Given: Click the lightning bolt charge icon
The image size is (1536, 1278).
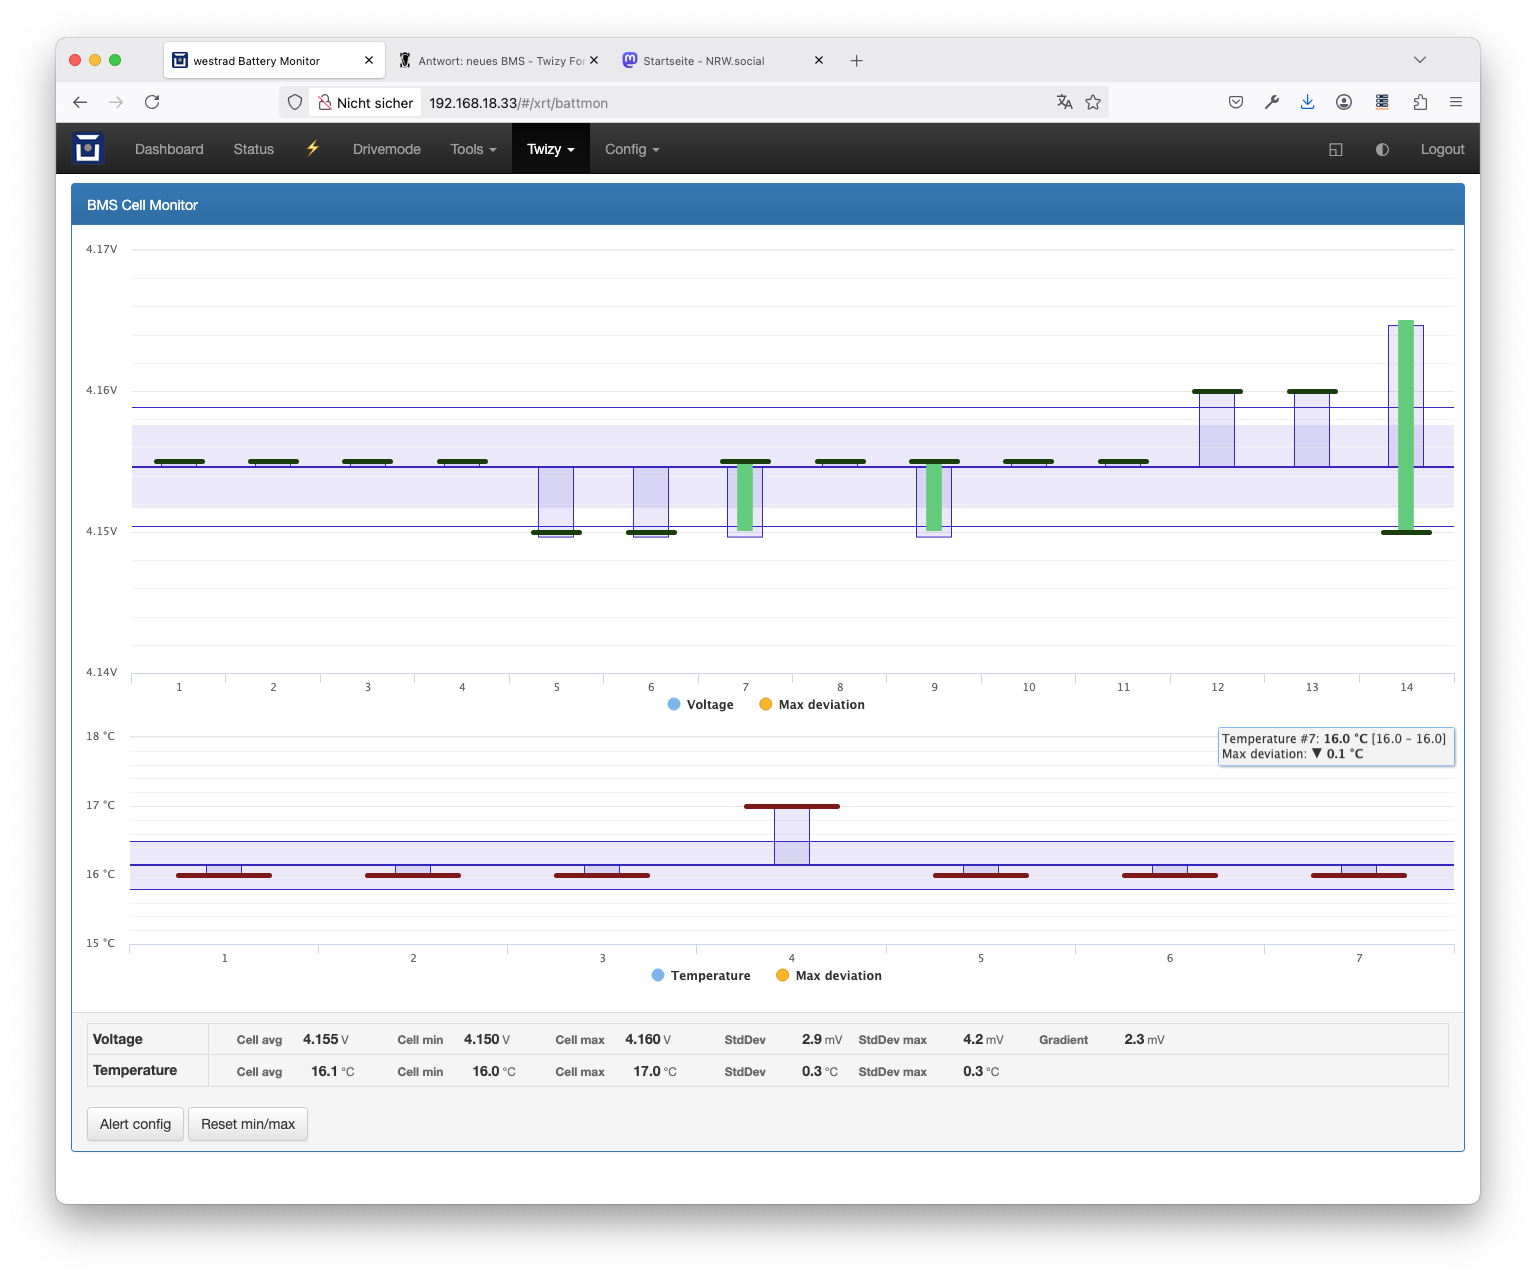Looking at the screenshot, I should click(x=313, y=149).
